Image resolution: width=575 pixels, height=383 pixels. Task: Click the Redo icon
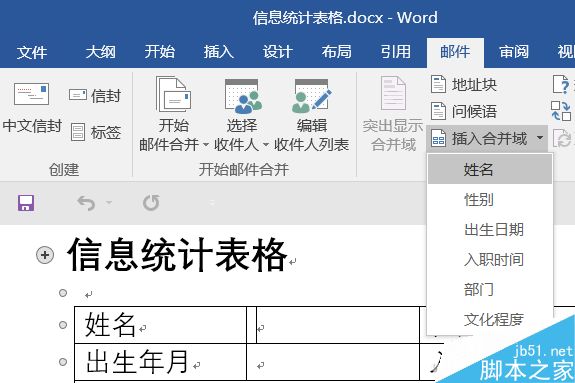click(x=151, y=203)
